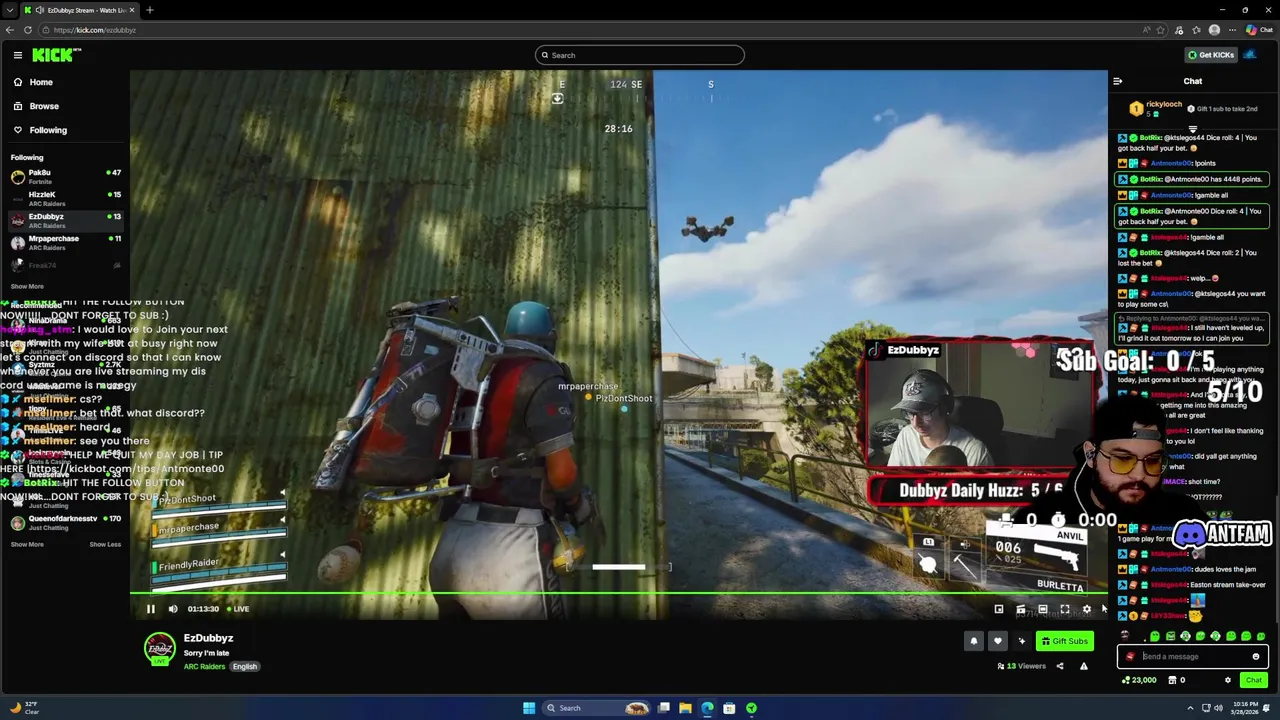Open the user avatar menu on Kick
1280x720 pixels.
click(1250, 55)
